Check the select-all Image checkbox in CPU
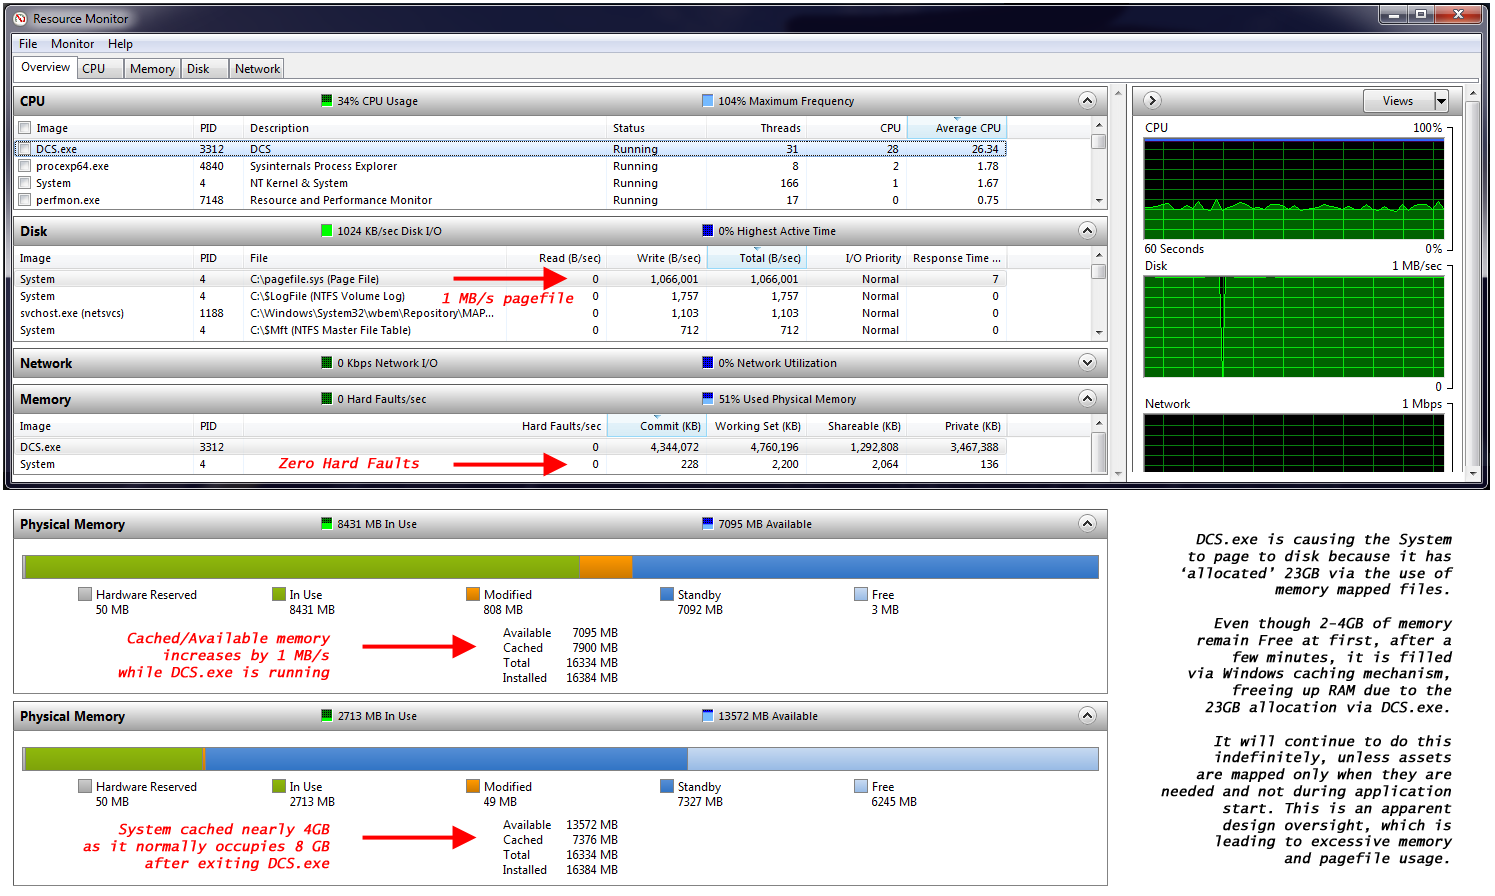 25,128
